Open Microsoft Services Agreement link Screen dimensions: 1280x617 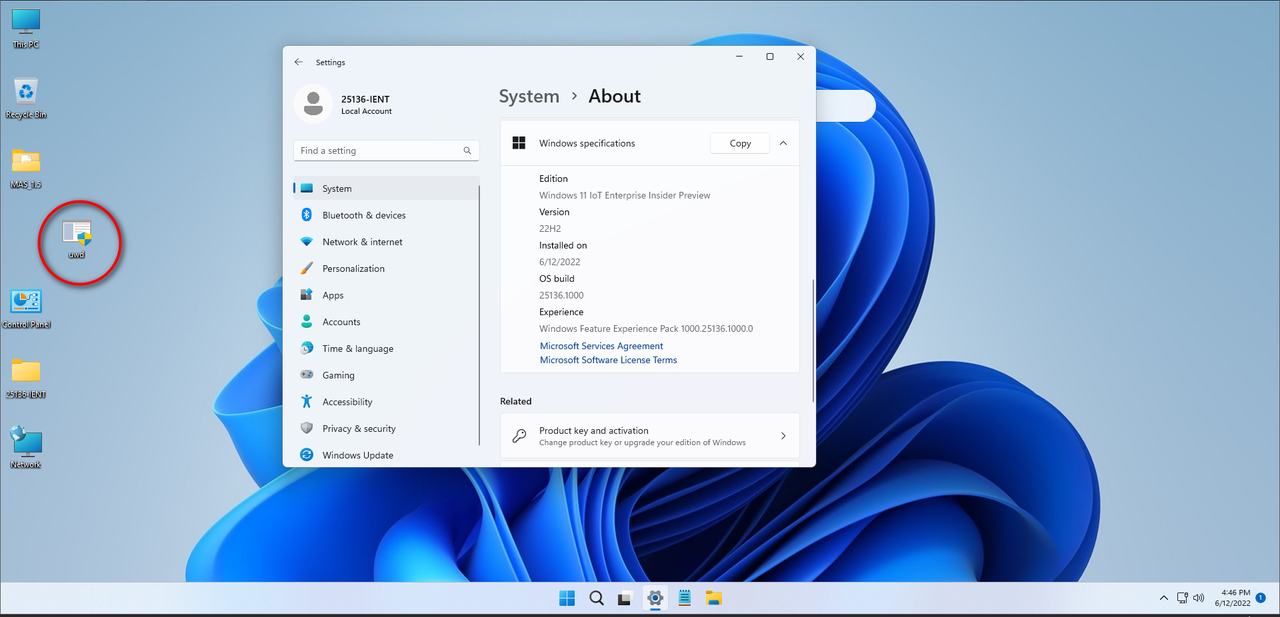[601, 346]
